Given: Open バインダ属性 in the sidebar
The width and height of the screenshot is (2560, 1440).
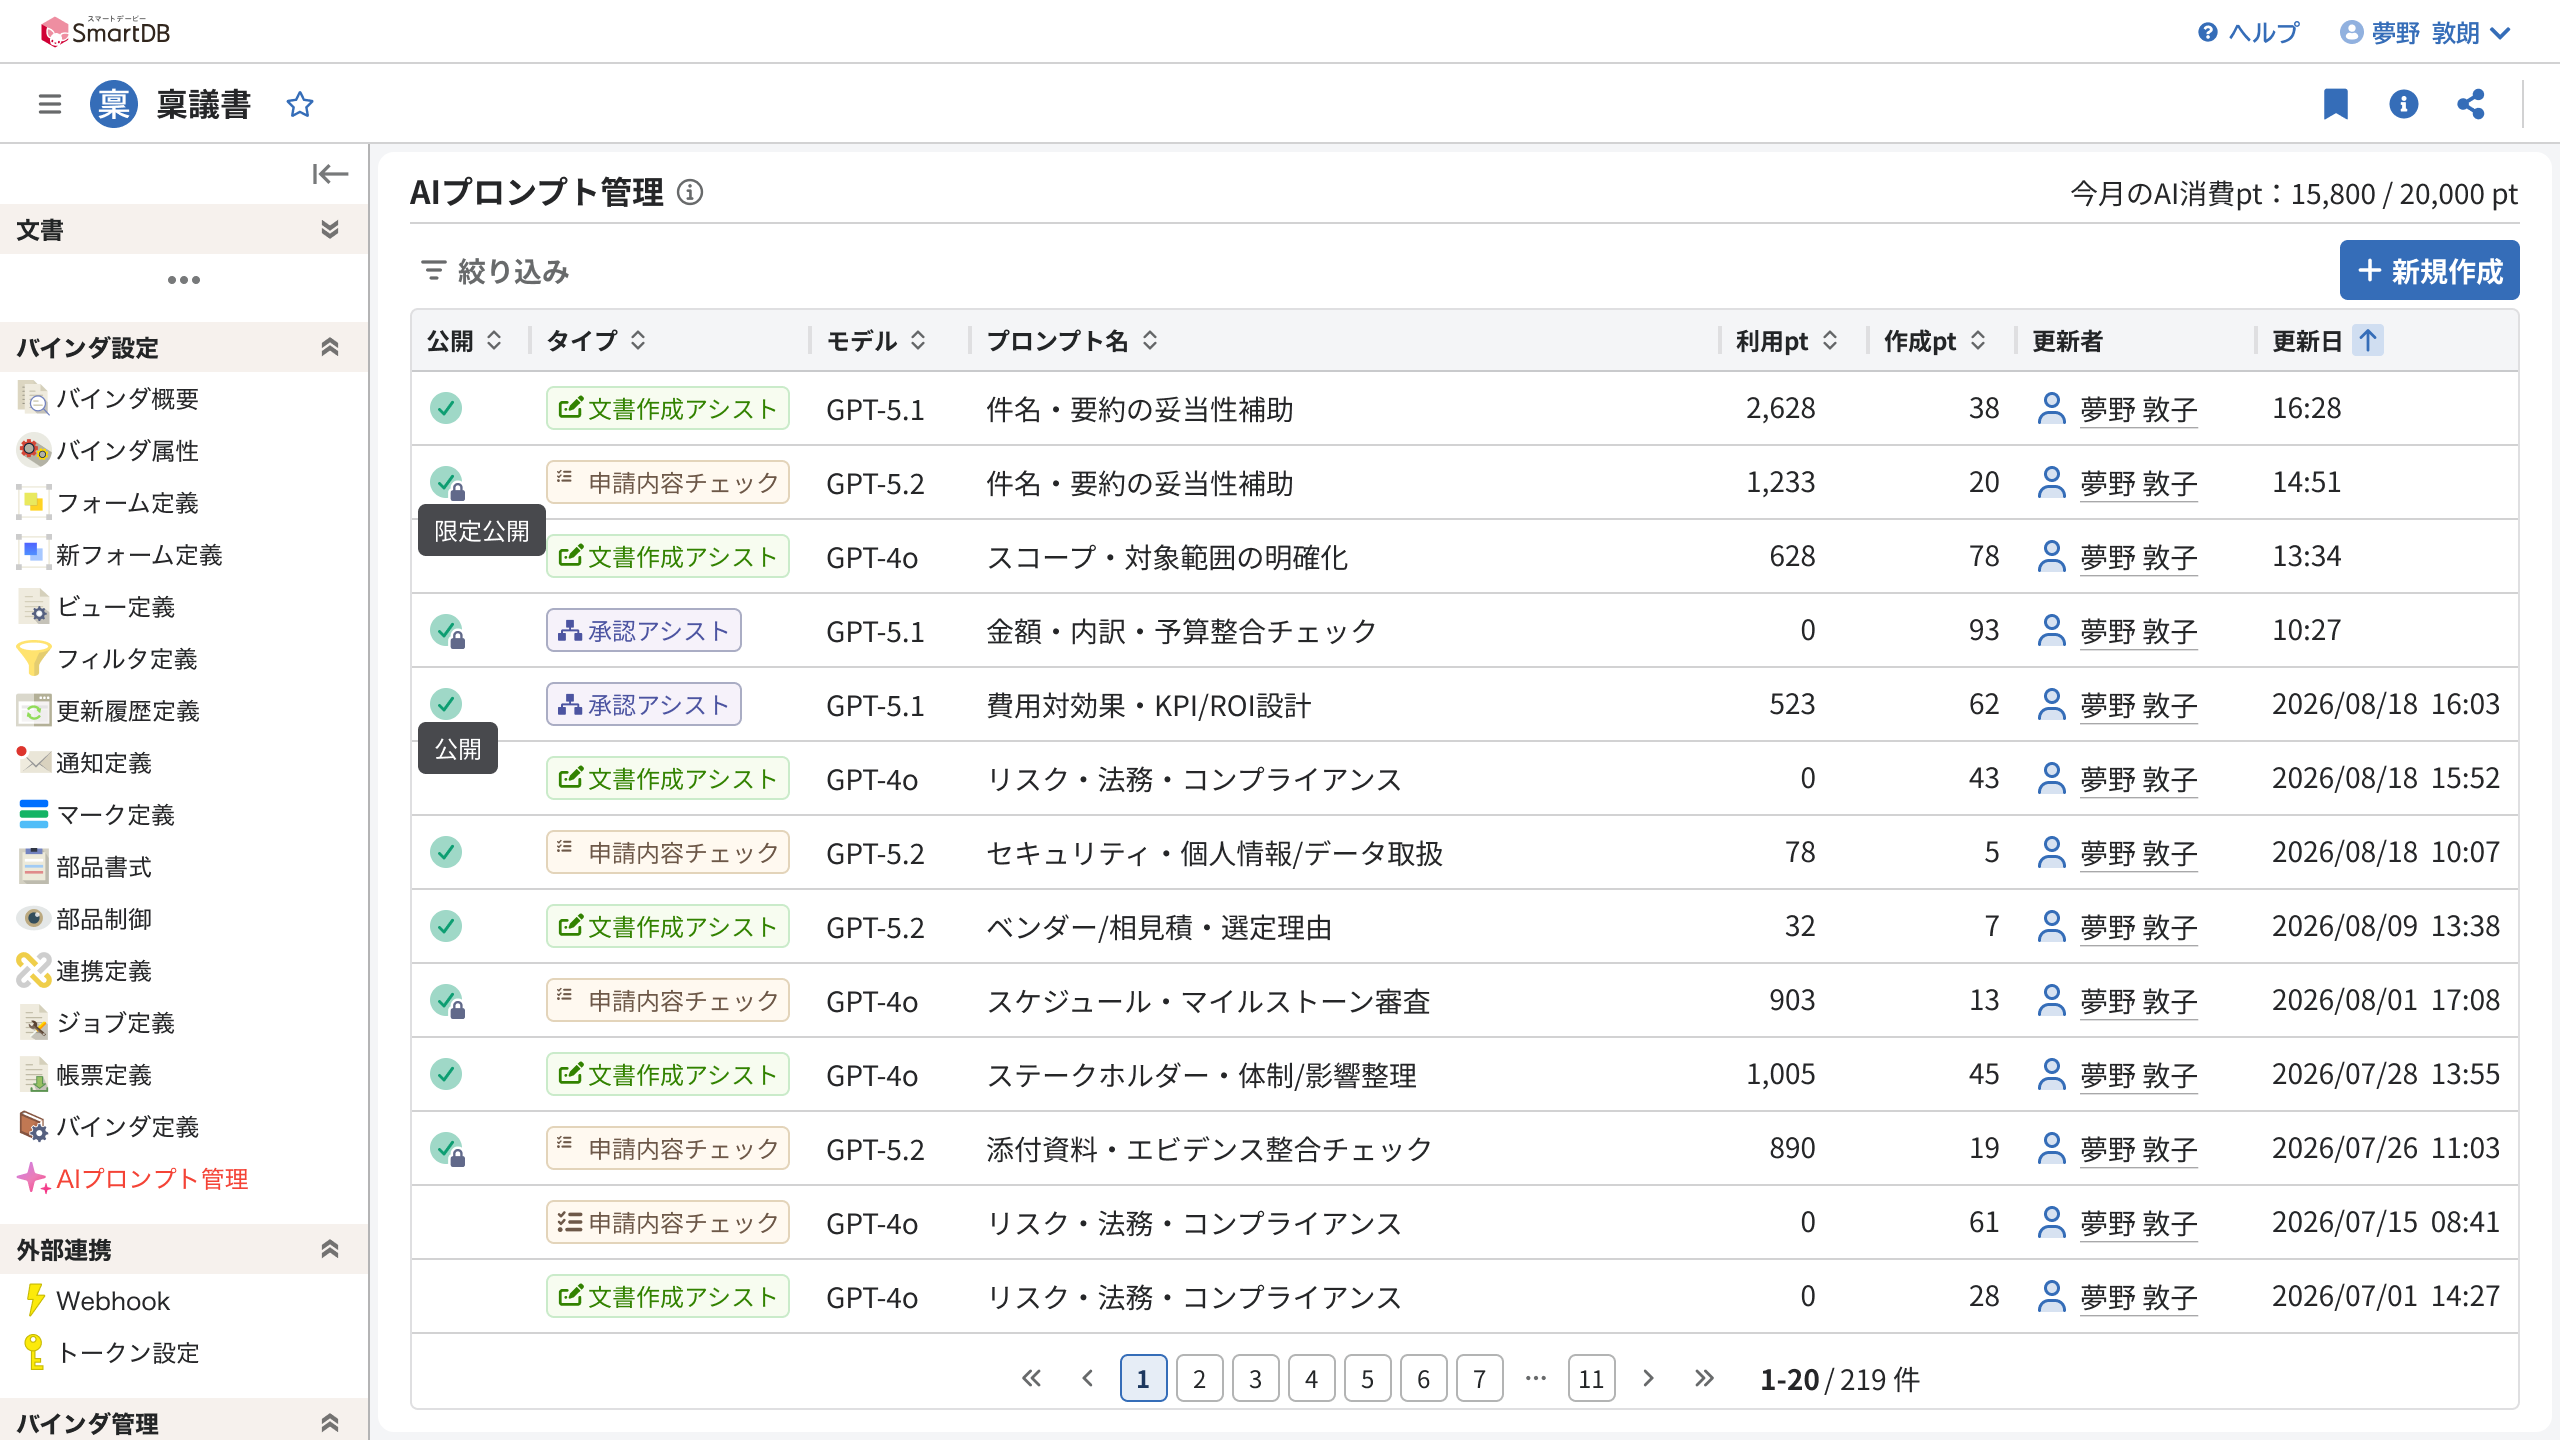Looking at the screenshot, I should 127,451.
